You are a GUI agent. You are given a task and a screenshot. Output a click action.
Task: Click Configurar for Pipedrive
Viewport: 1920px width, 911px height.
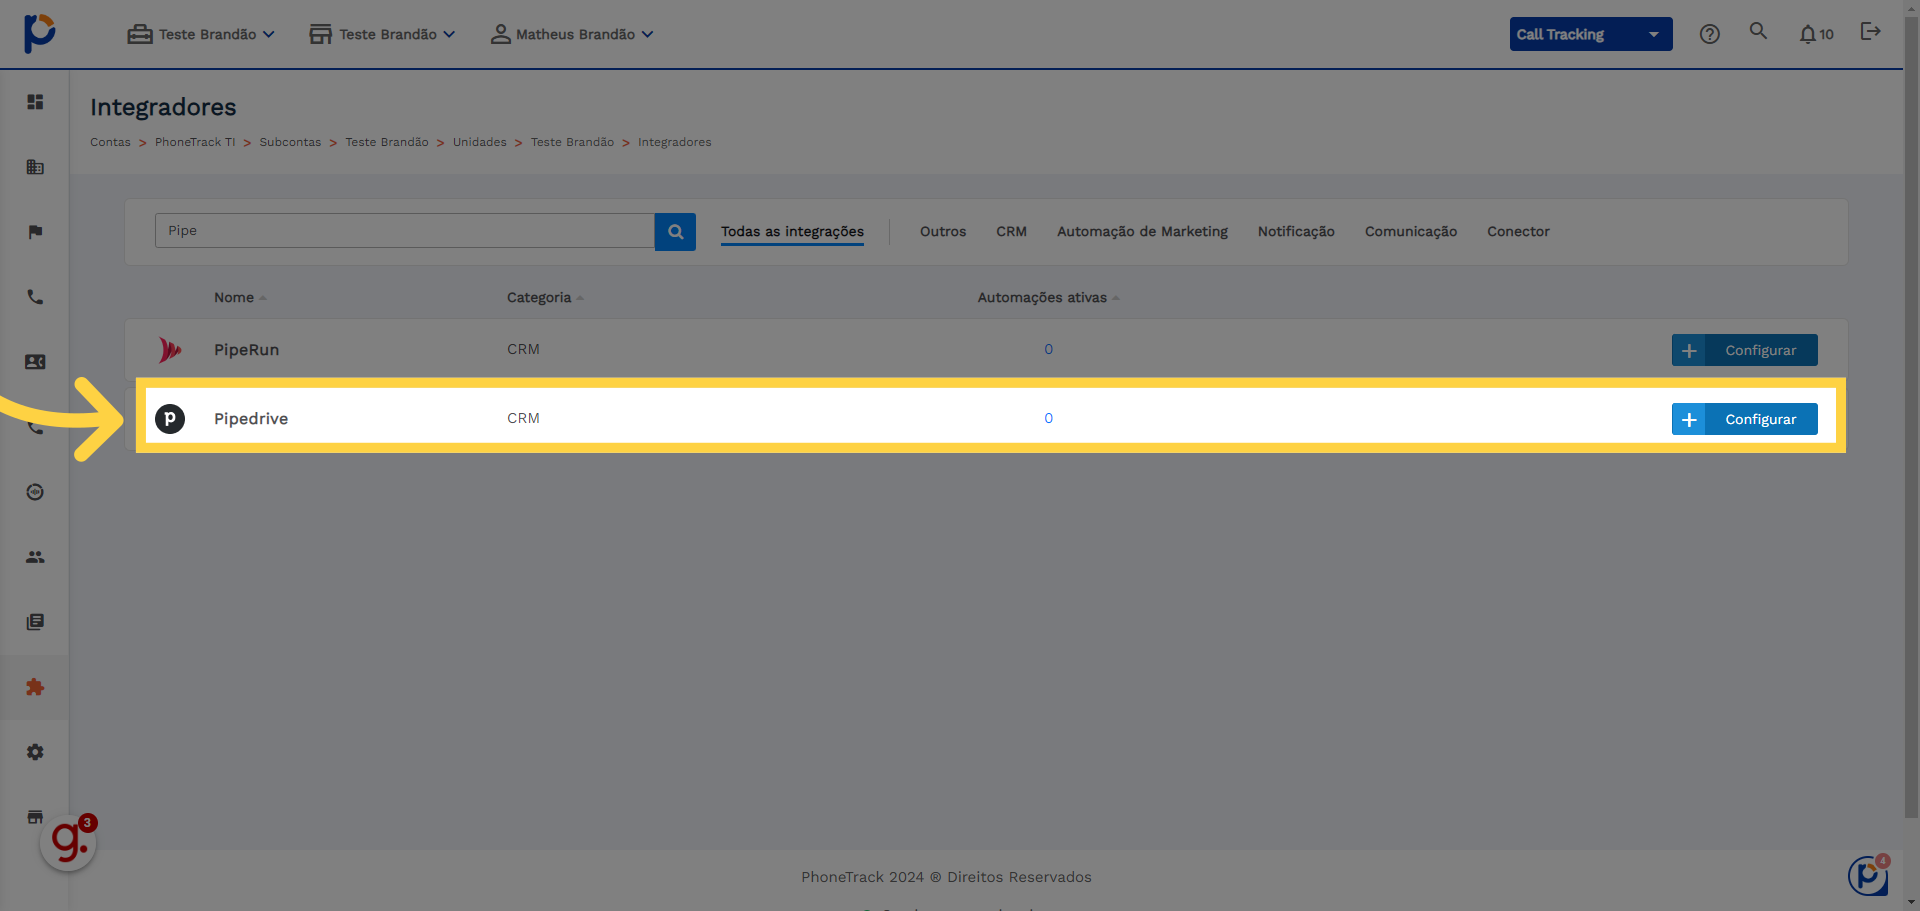coord(1744,419)
